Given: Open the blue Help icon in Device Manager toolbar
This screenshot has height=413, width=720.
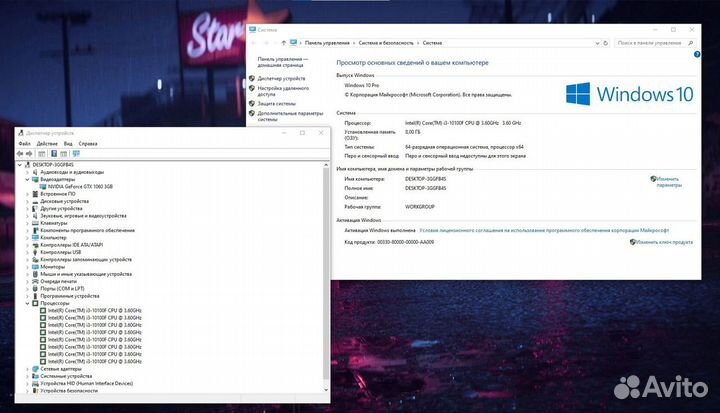Looking at the screenshot, I should pyautogui.click(x=54, y=154).
